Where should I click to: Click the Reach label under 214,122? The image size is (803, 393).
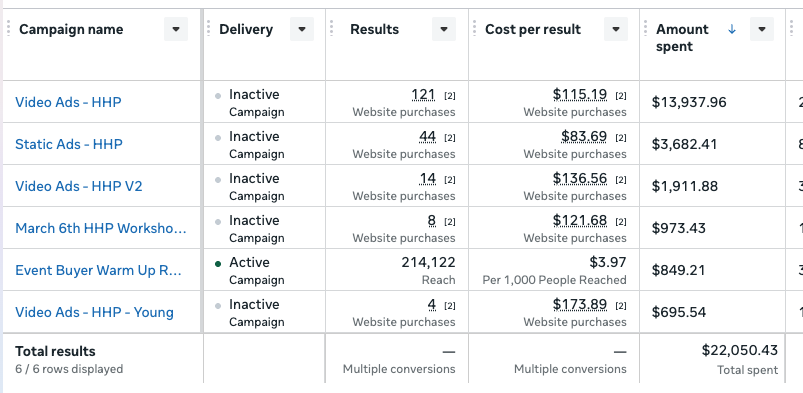pyautogui.click(x=438, y=280)
